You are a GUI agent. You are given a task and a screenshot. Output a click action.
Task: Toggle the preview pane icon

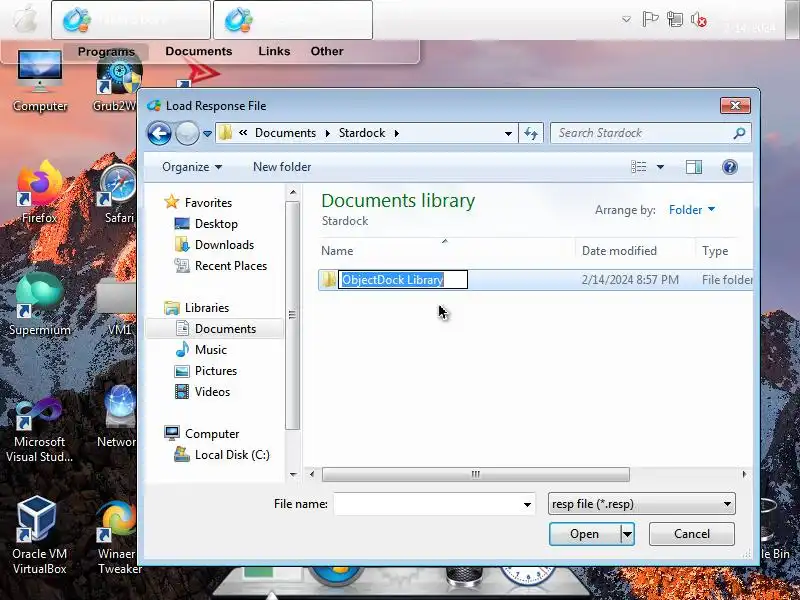(x=694, y=167)
